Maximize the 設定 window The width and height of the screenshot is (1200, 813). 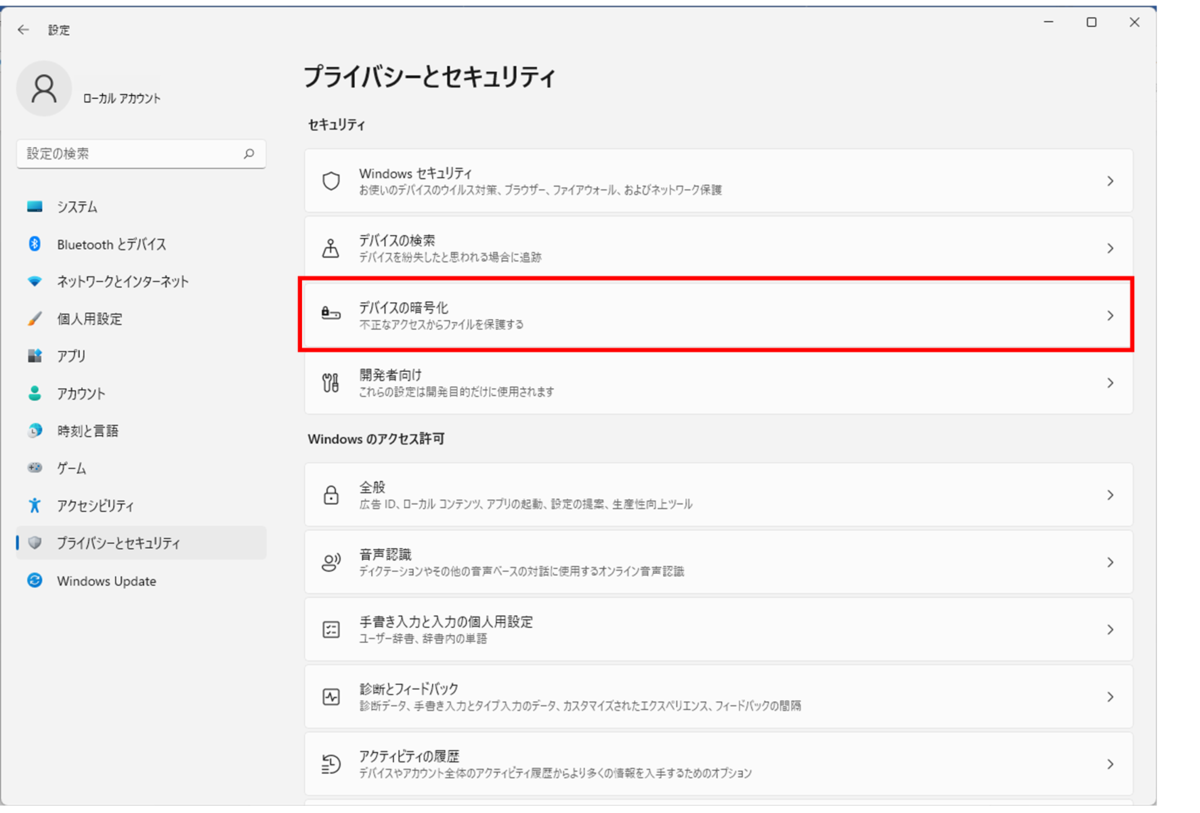click(1091, 22)
